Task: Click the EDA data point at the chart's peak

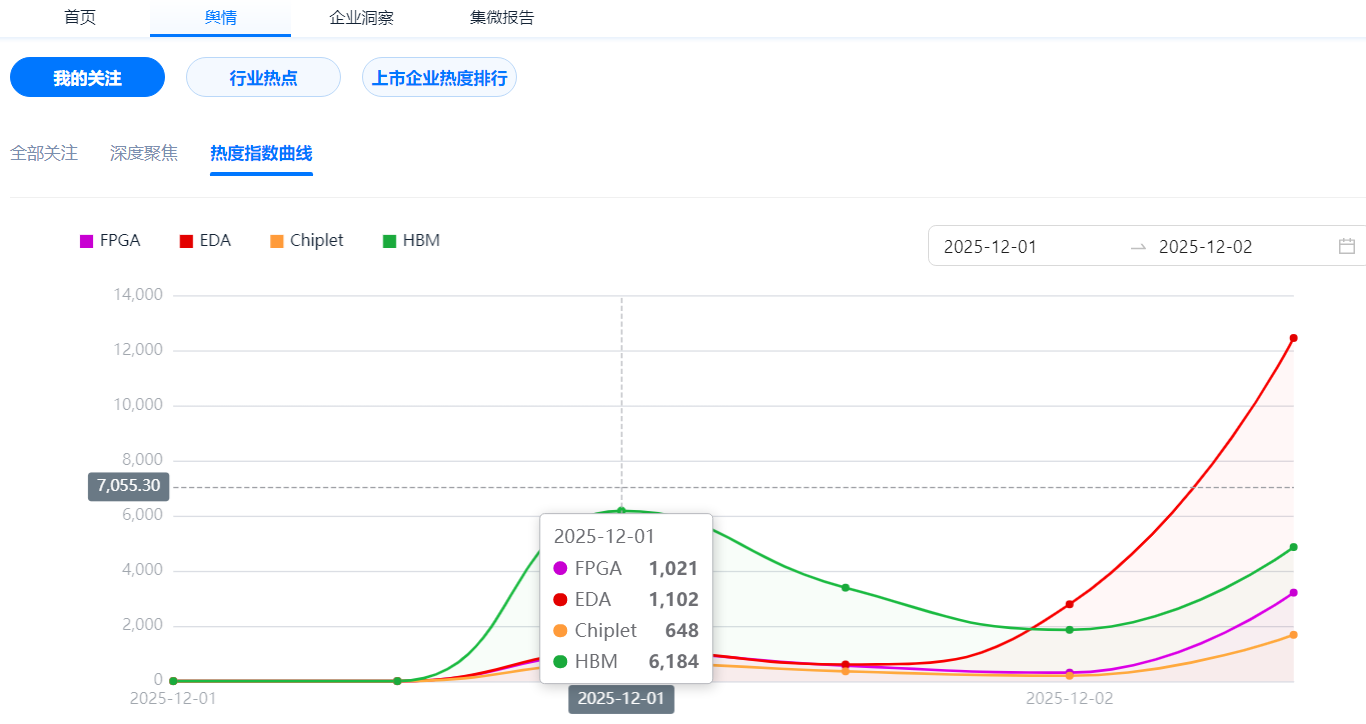Action: click(1293, 338)
